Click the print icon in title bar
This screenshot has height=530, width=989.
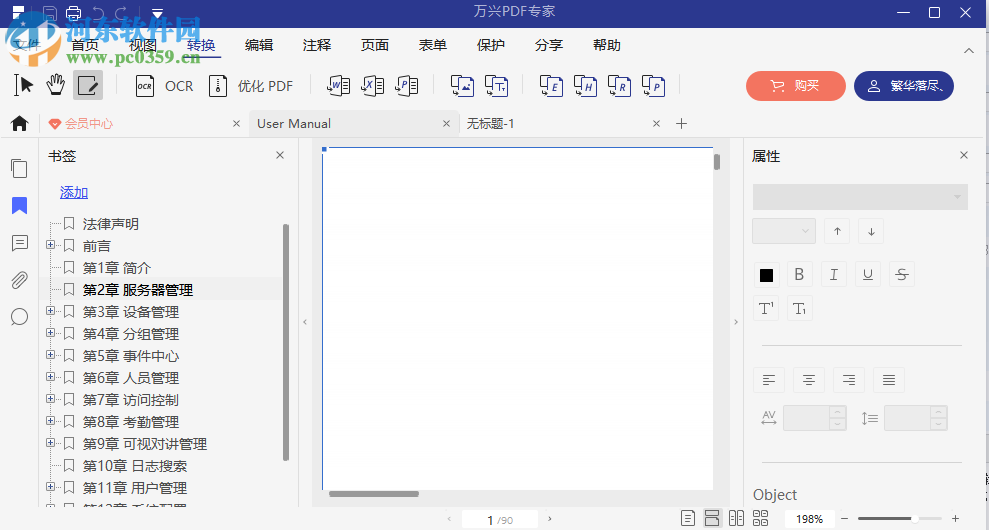point(74,13)
